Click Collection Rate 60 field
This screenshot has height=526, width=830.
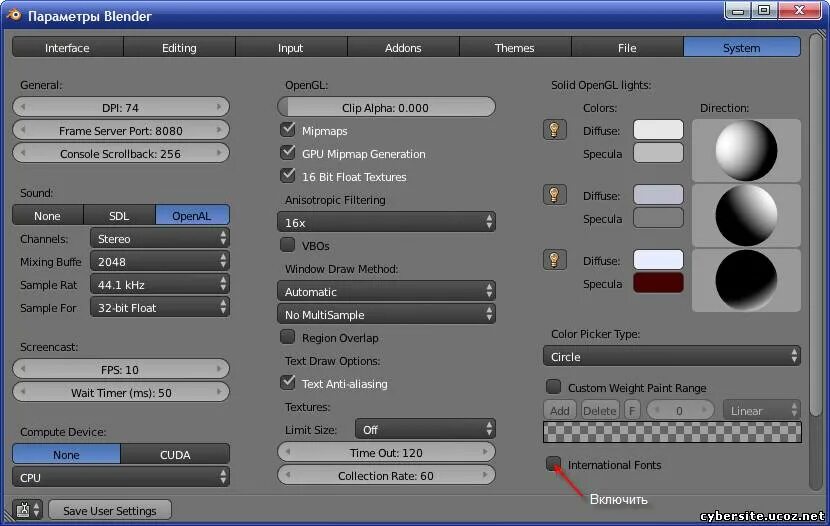point(386,475)
